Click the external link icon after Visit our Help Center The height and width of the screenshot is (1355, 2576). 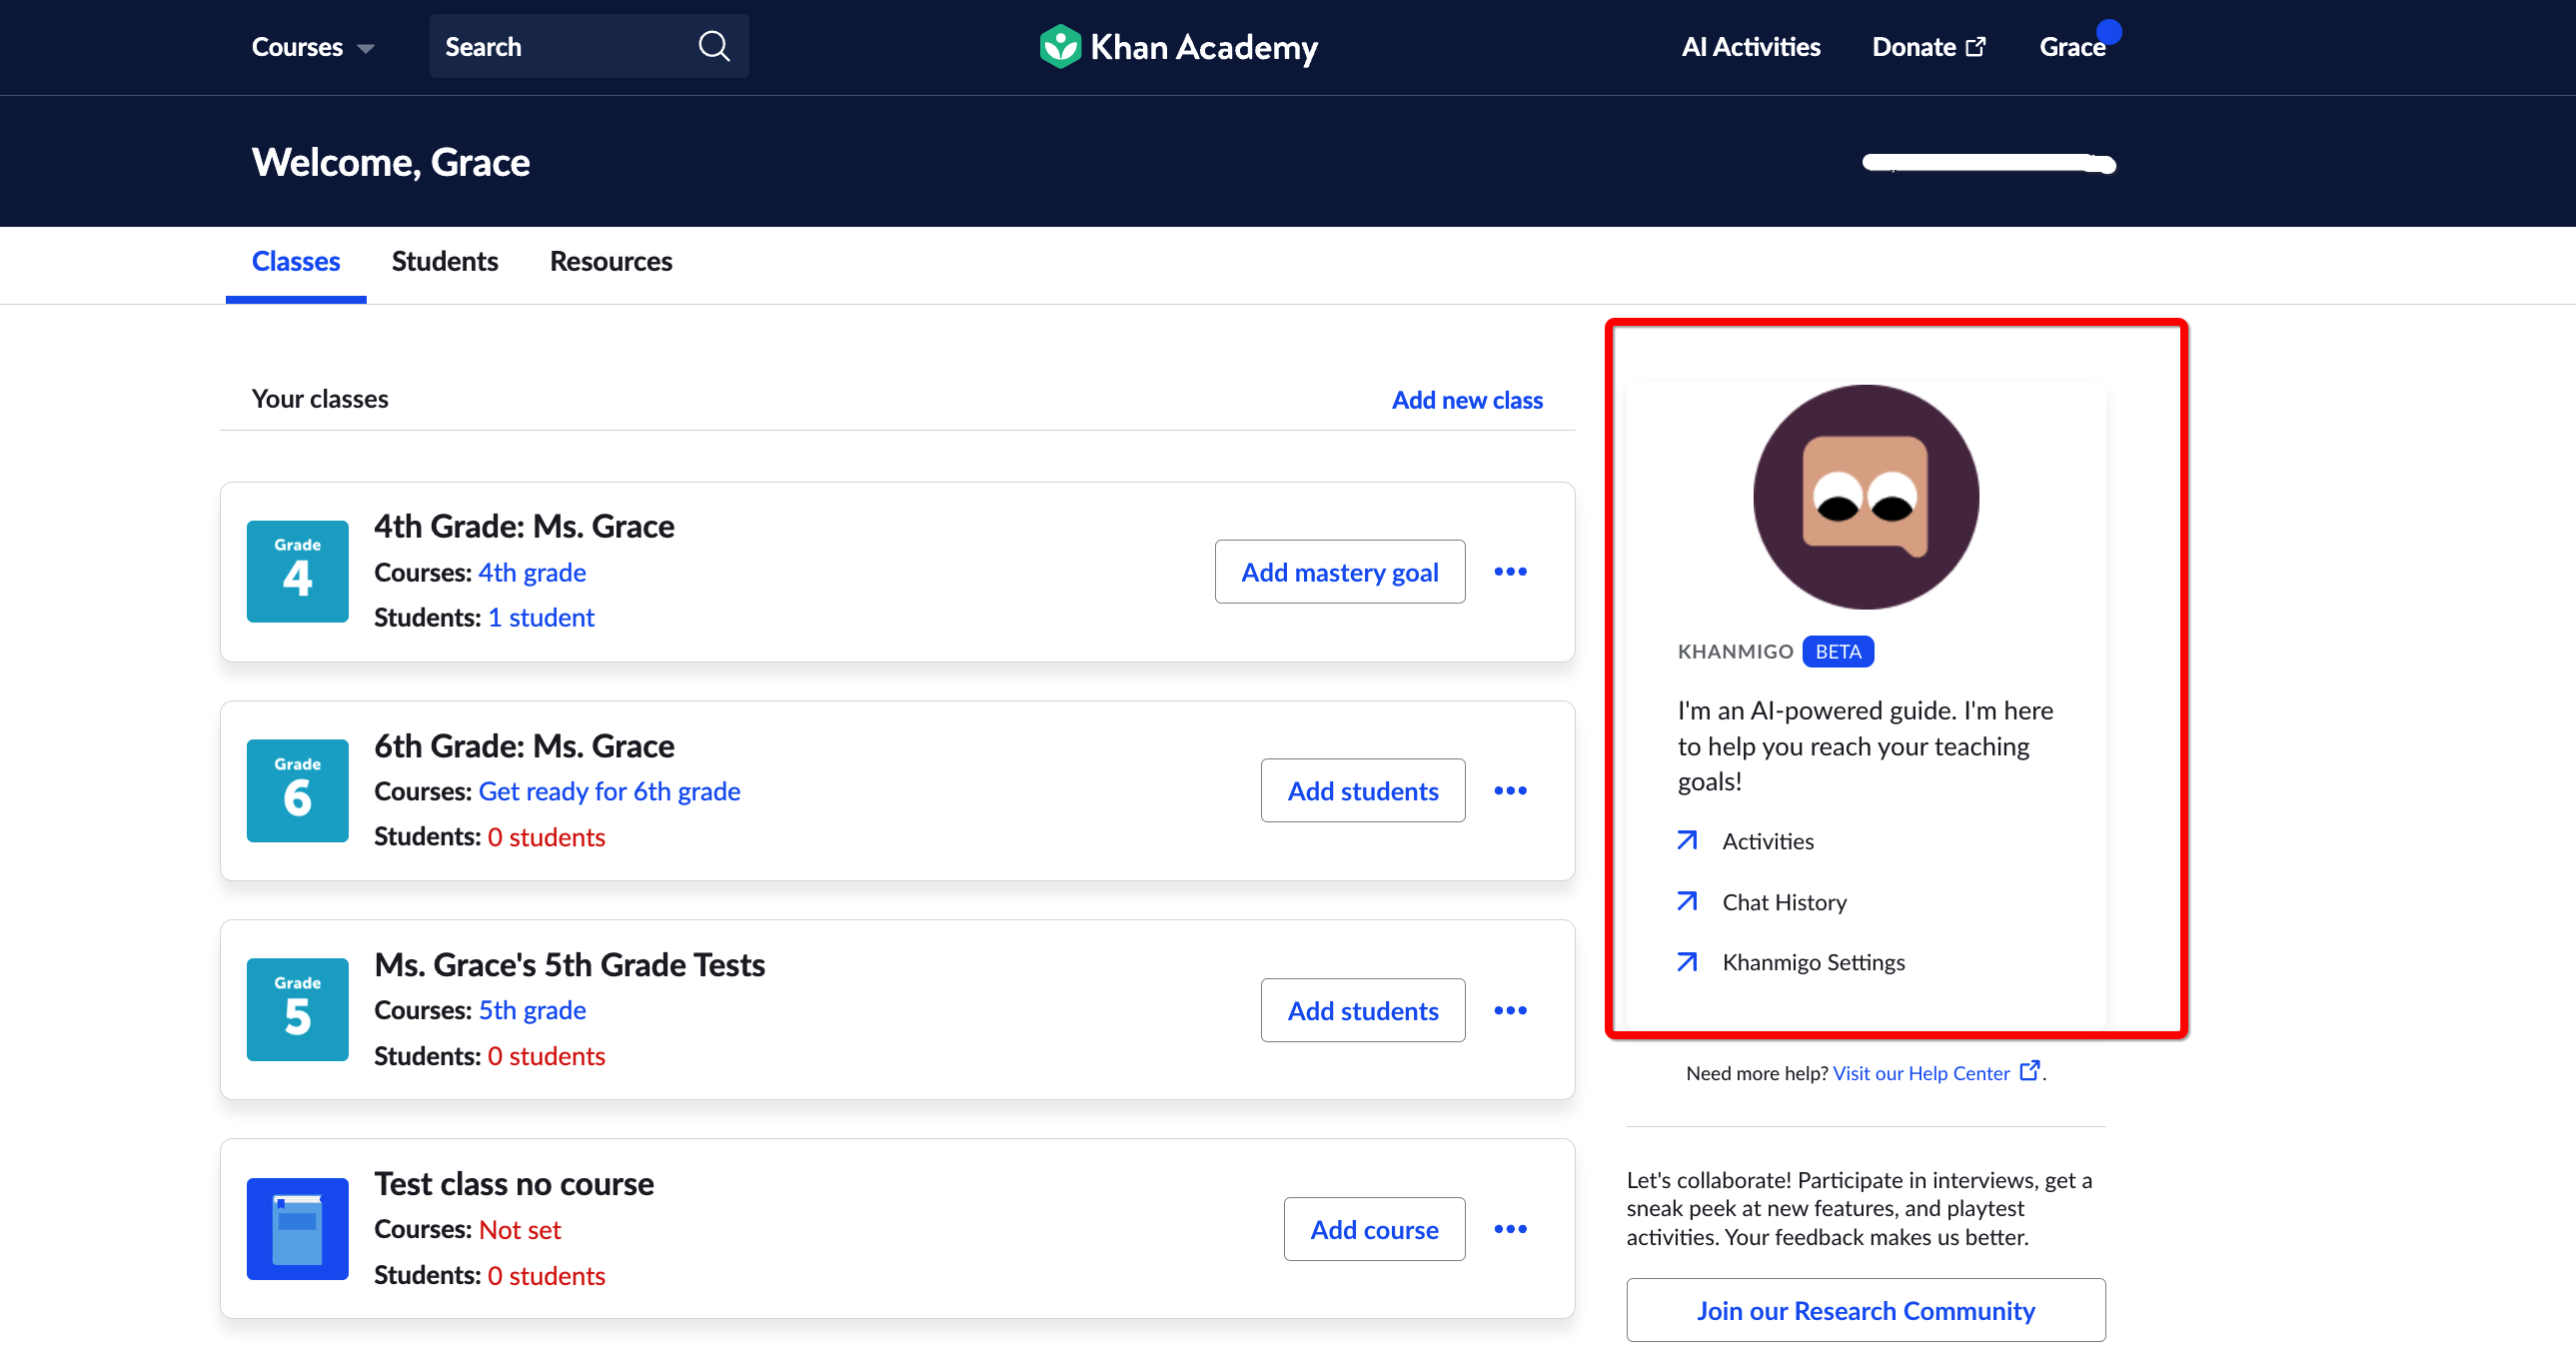click(2030, 1071)
